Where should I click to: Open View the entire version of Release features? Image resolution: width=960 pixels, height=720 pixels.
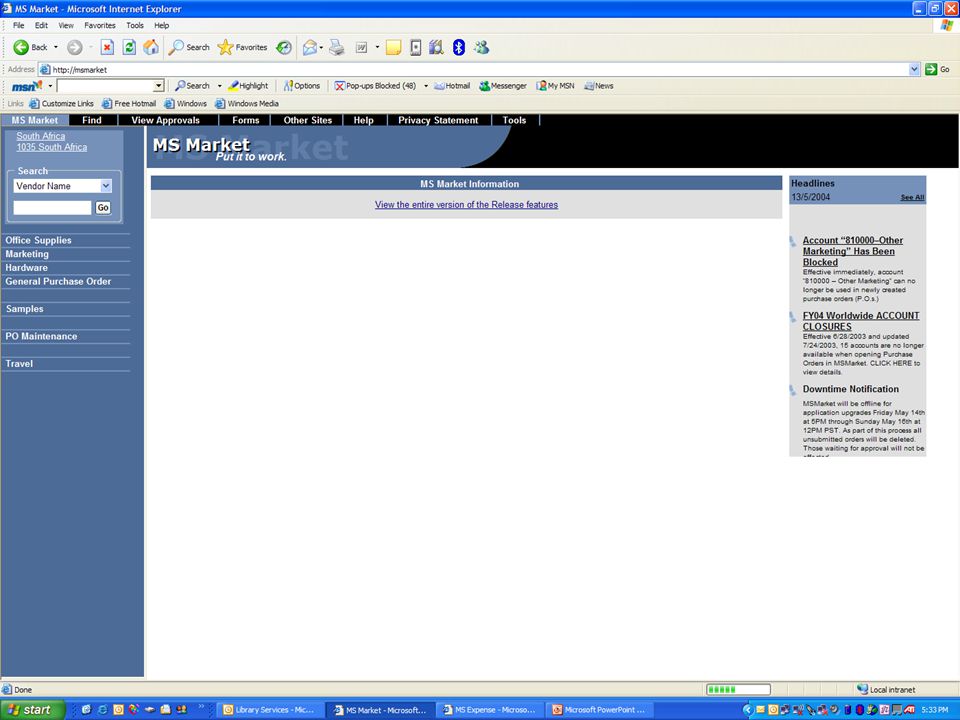click(x=466, y=204)
